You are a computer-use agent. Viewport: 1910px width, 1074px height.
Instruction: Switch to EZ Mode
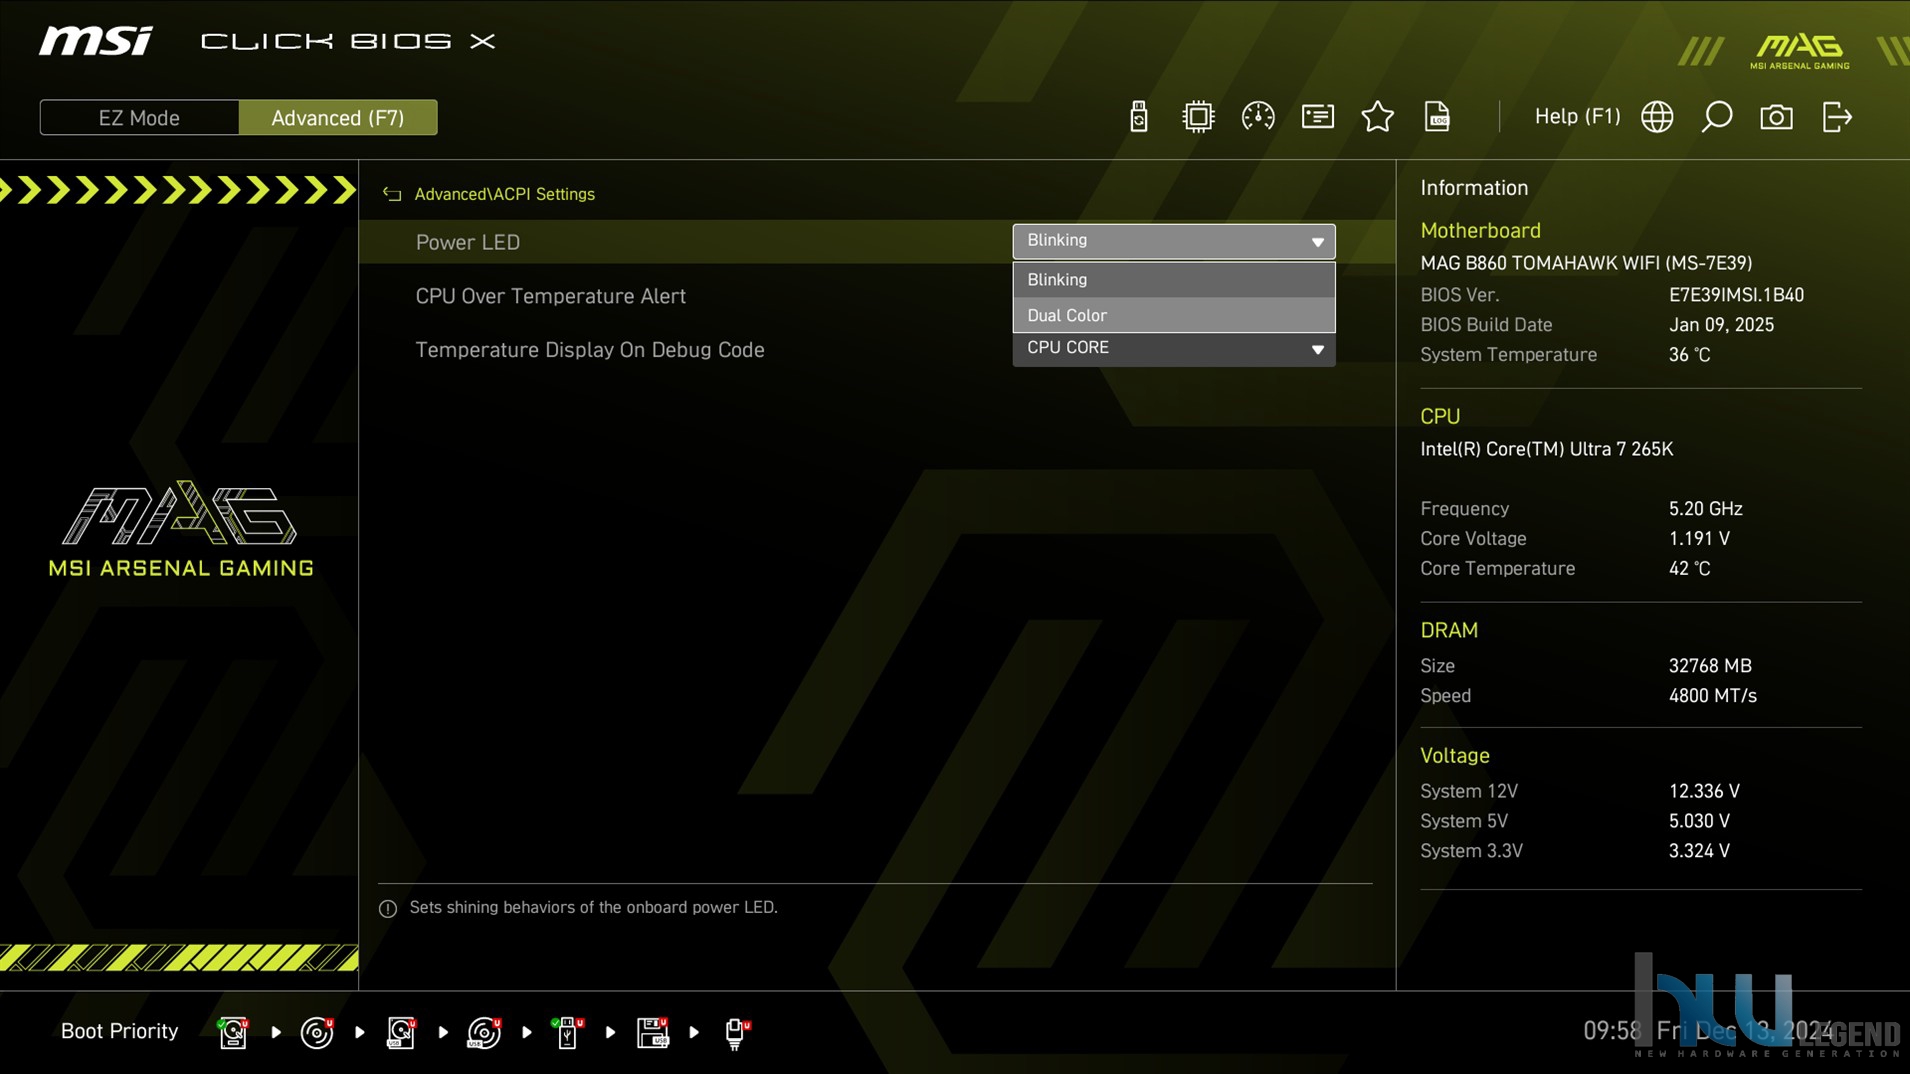(139, 117)
